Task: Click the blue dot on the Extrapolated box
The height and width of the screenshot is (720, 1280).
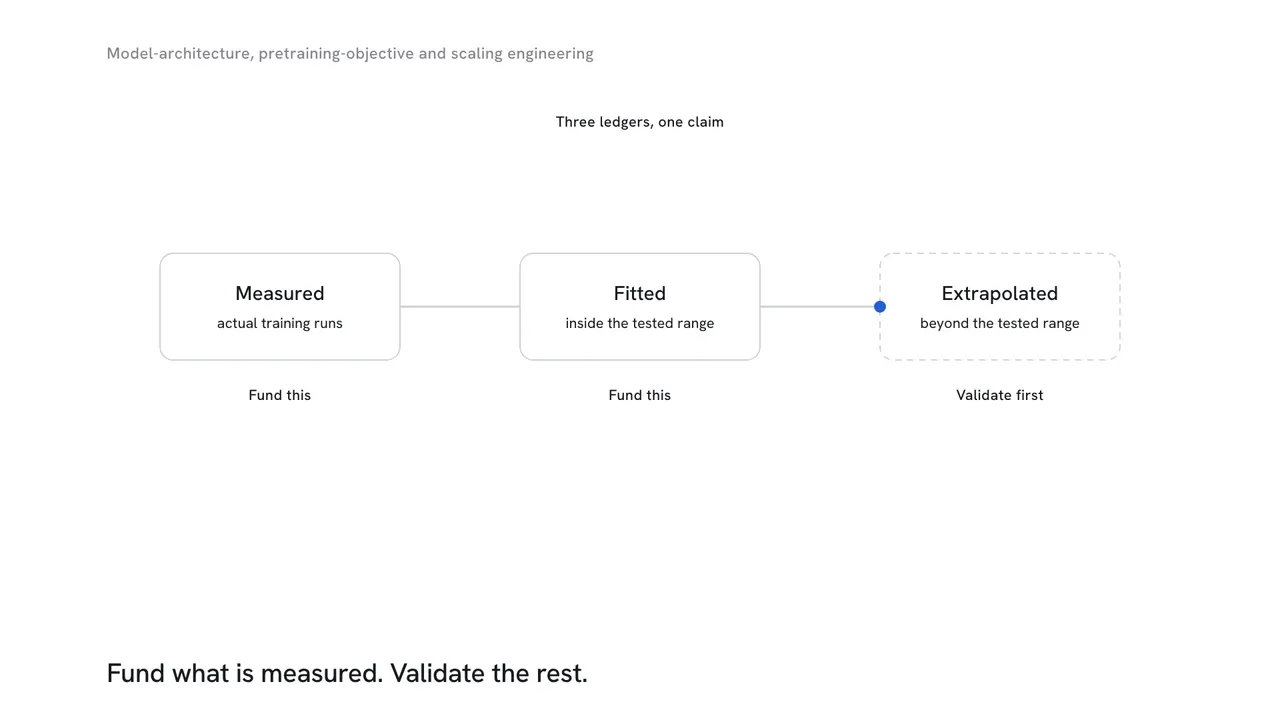Action: 880,307
